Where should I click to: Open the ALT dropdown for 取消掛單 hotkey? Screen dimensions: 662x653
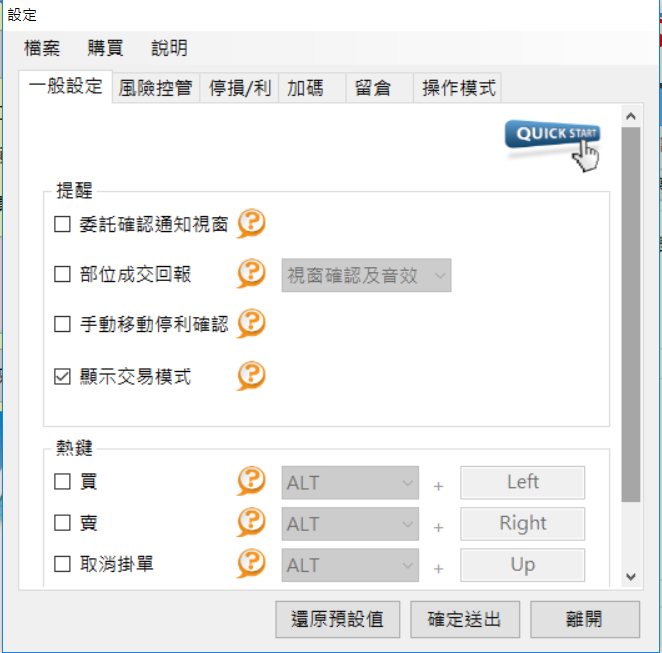pyautogui.click(x=350, y=565)
